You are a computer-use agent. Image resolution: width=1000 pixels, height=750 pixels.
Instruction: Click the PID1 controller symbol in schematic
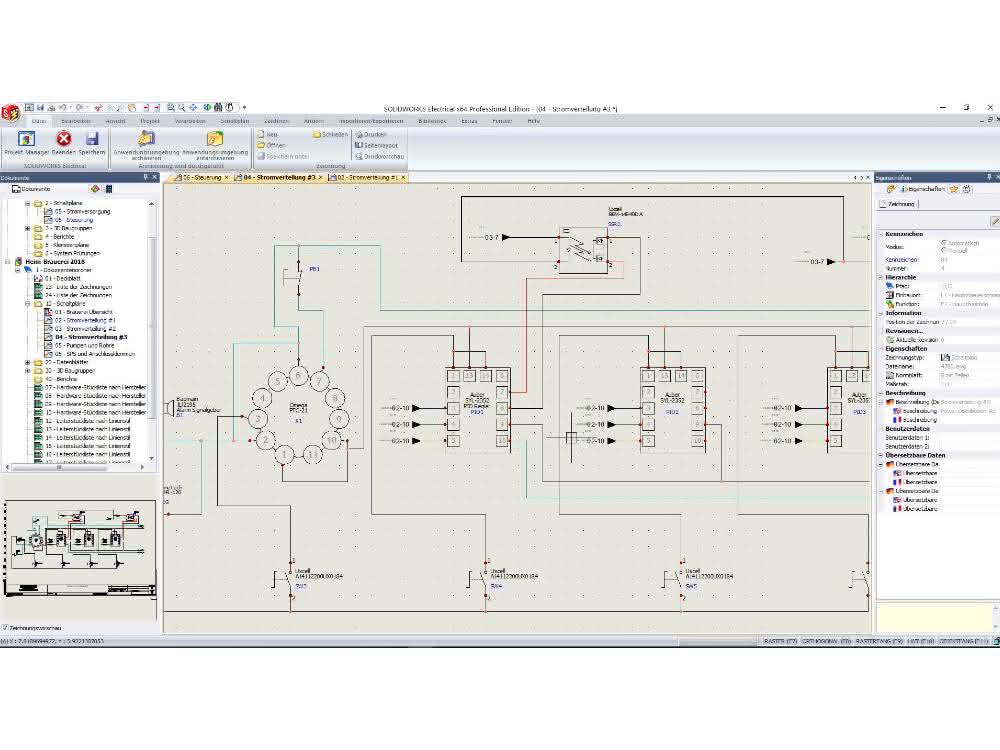coord(477,407)
